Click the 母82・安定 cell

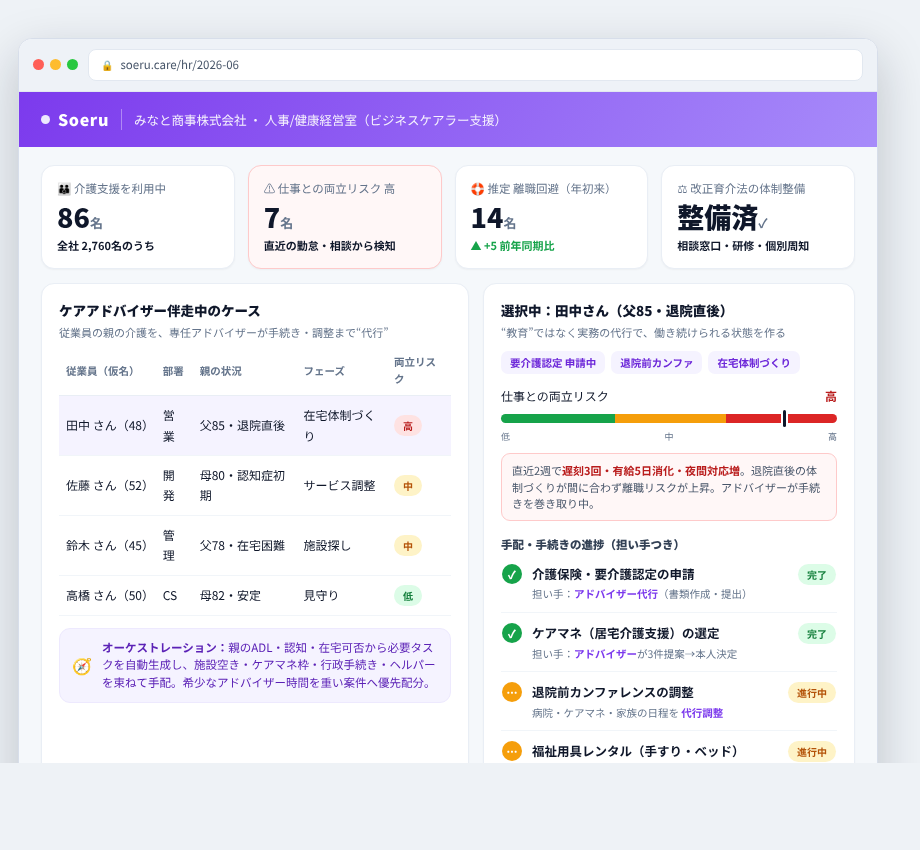pos(230,595)
